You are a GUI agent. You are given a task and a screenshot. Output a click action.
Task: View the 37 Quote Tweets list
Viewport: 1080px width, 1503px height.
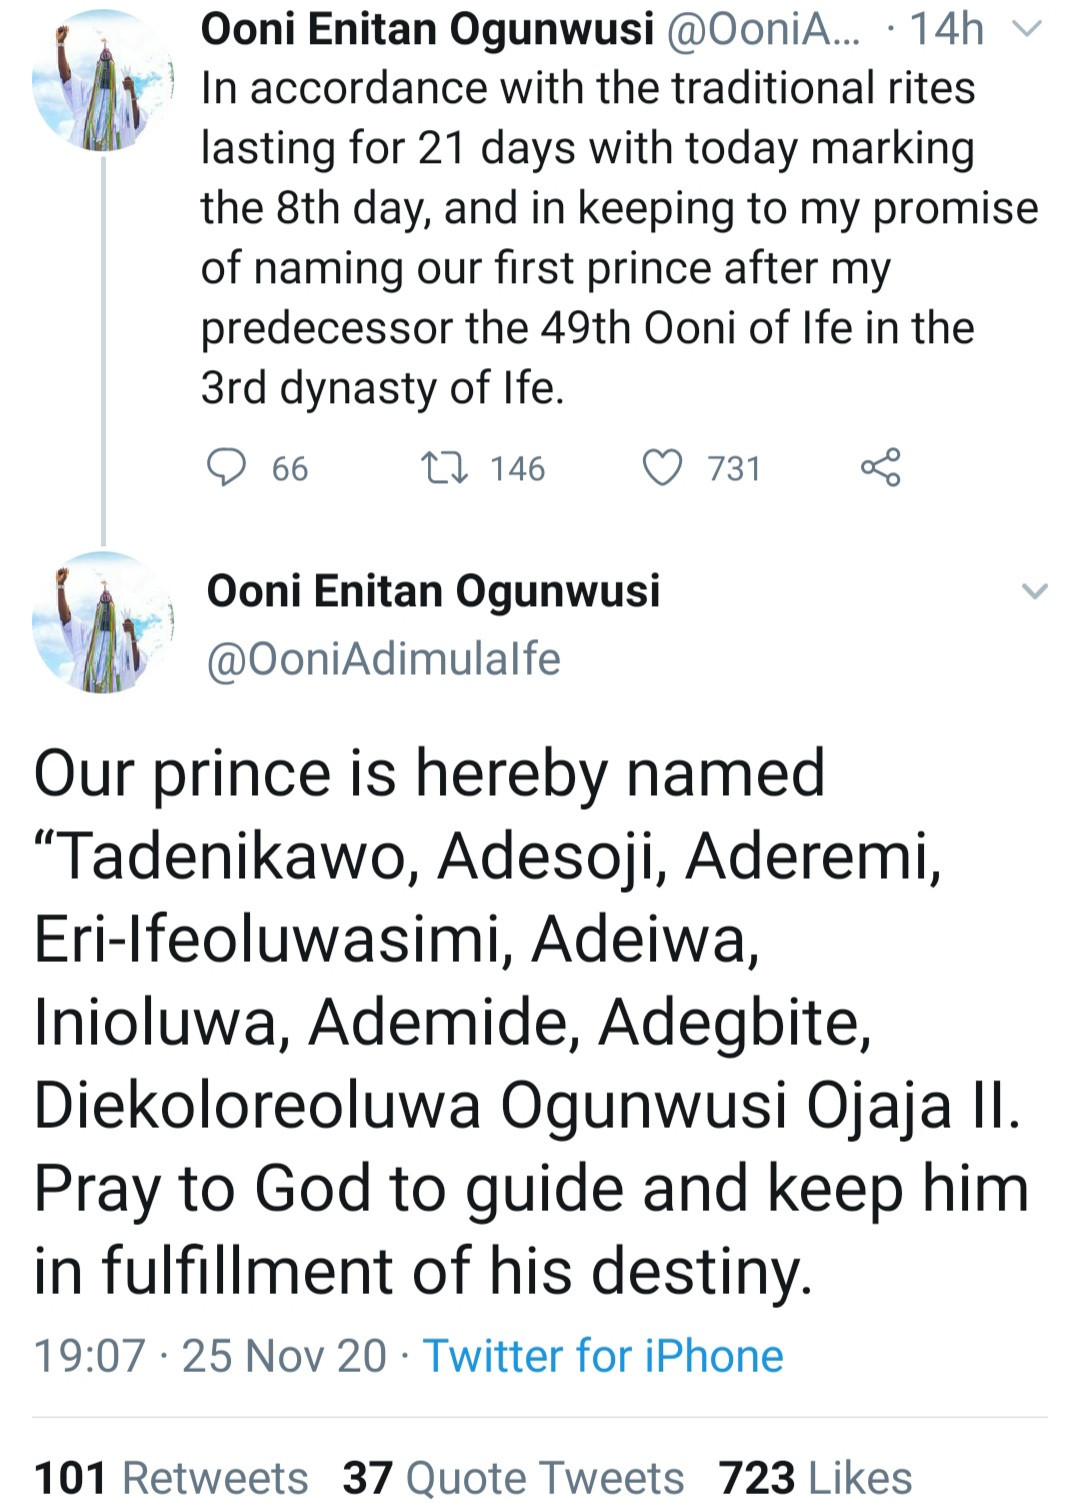pyautogui.click(x=513, y=1477)
